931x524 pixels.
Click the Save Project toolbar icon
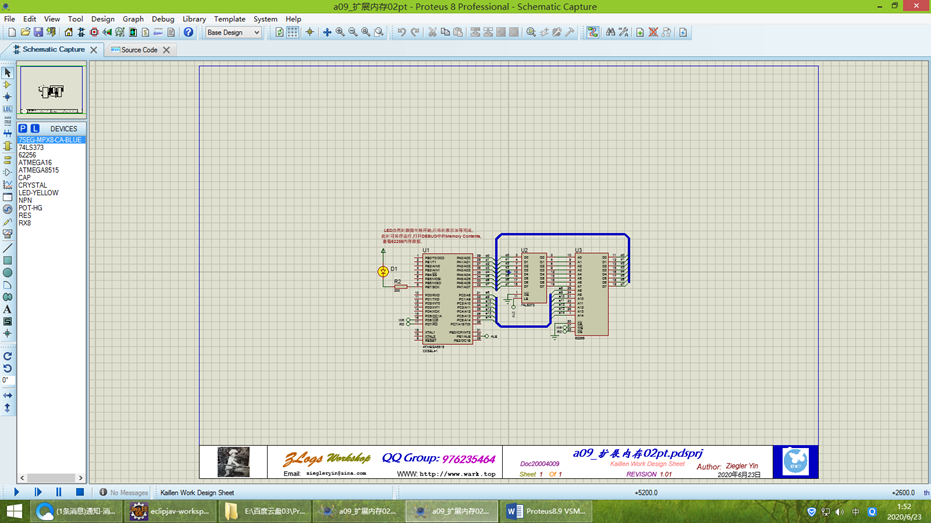pyautogui.click(x=38, y=32)
